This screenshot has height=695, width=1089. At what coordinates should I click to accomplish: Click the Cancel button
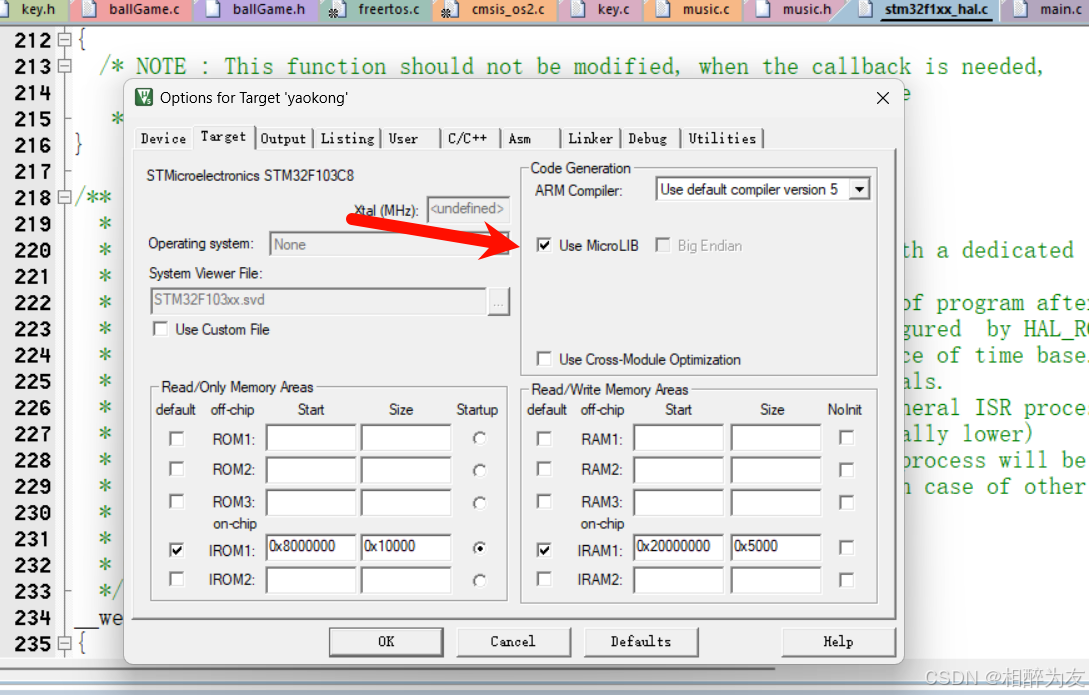pos(513,642)
